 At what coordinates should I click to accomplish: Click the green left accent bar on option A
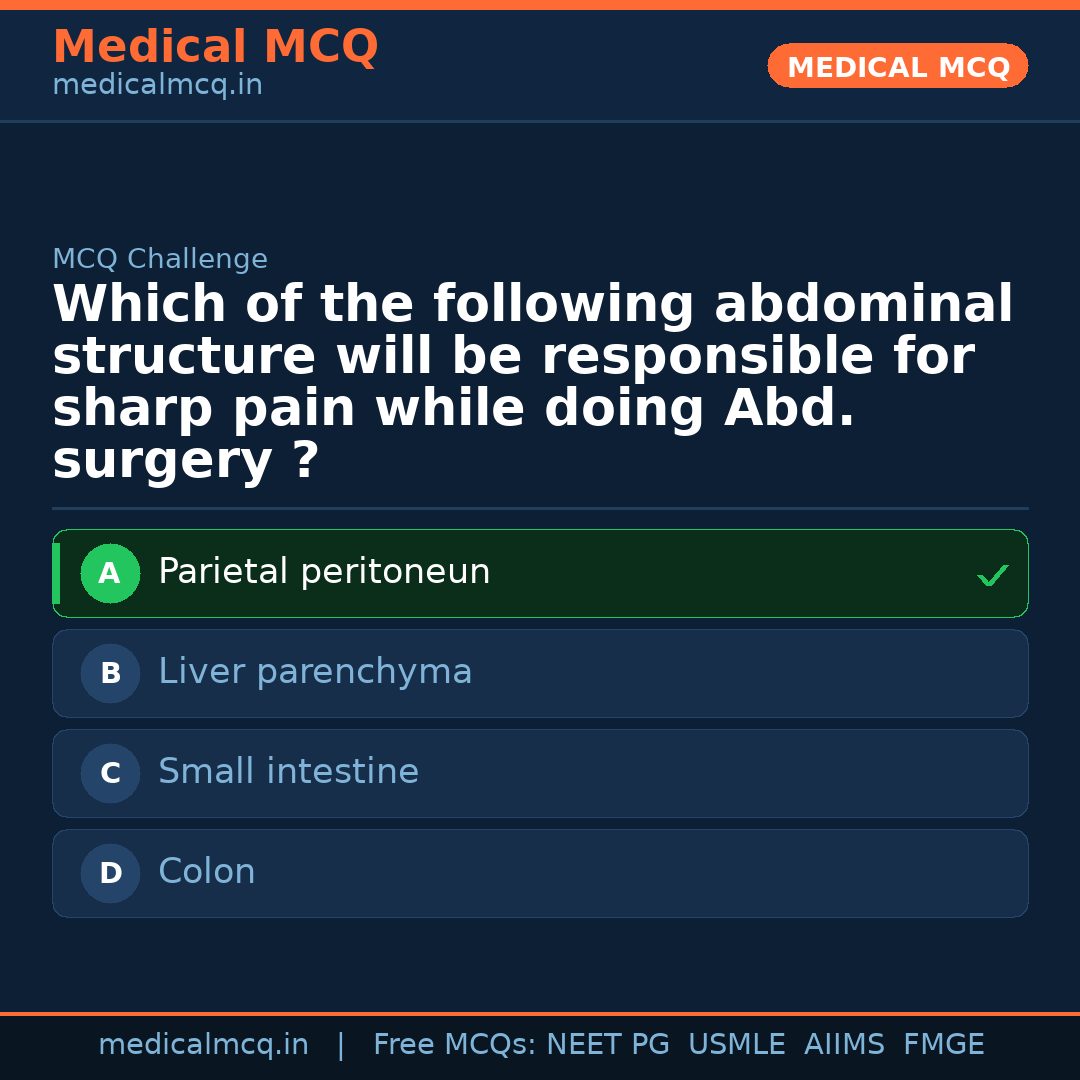(56, 573)
